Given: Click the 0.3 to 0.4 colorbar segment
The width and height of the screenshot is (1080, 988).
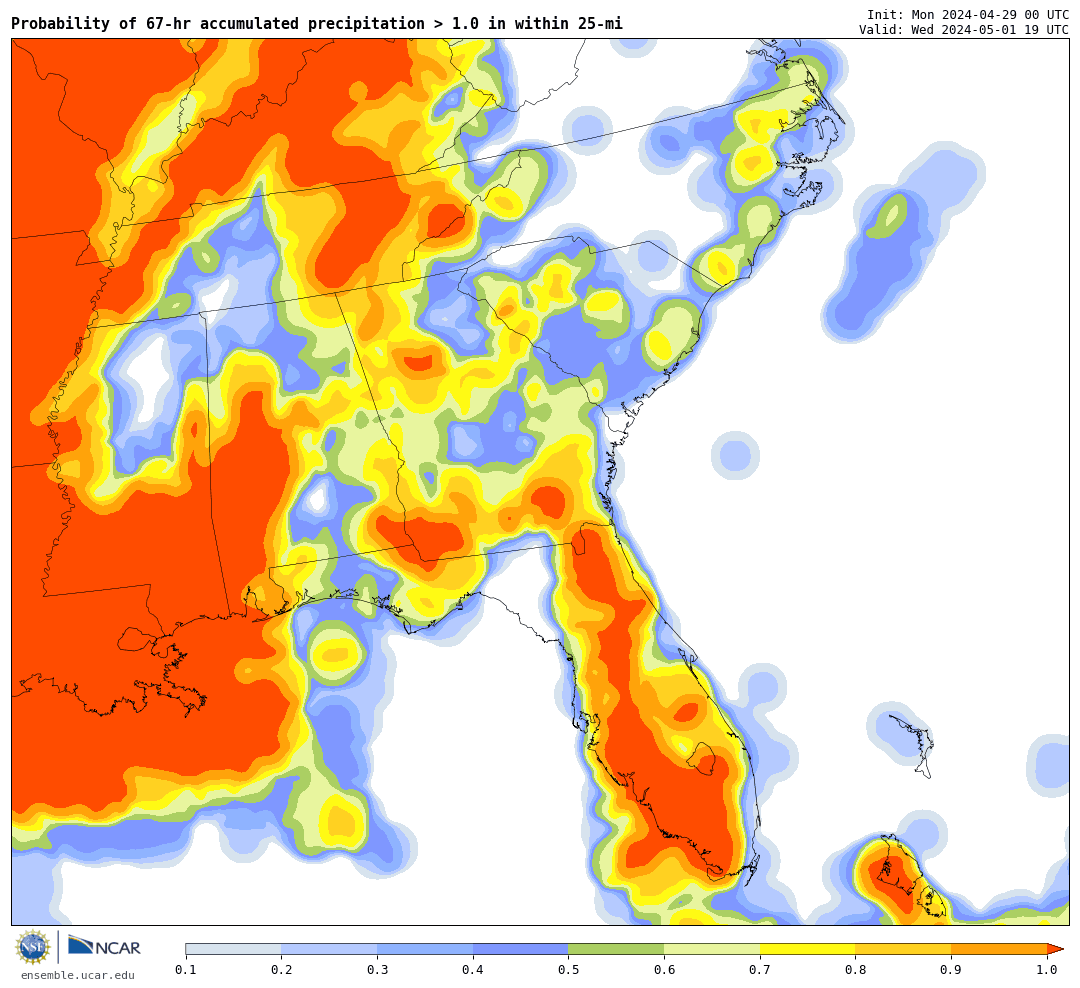Looking at the screenshot, I should 425,949.
